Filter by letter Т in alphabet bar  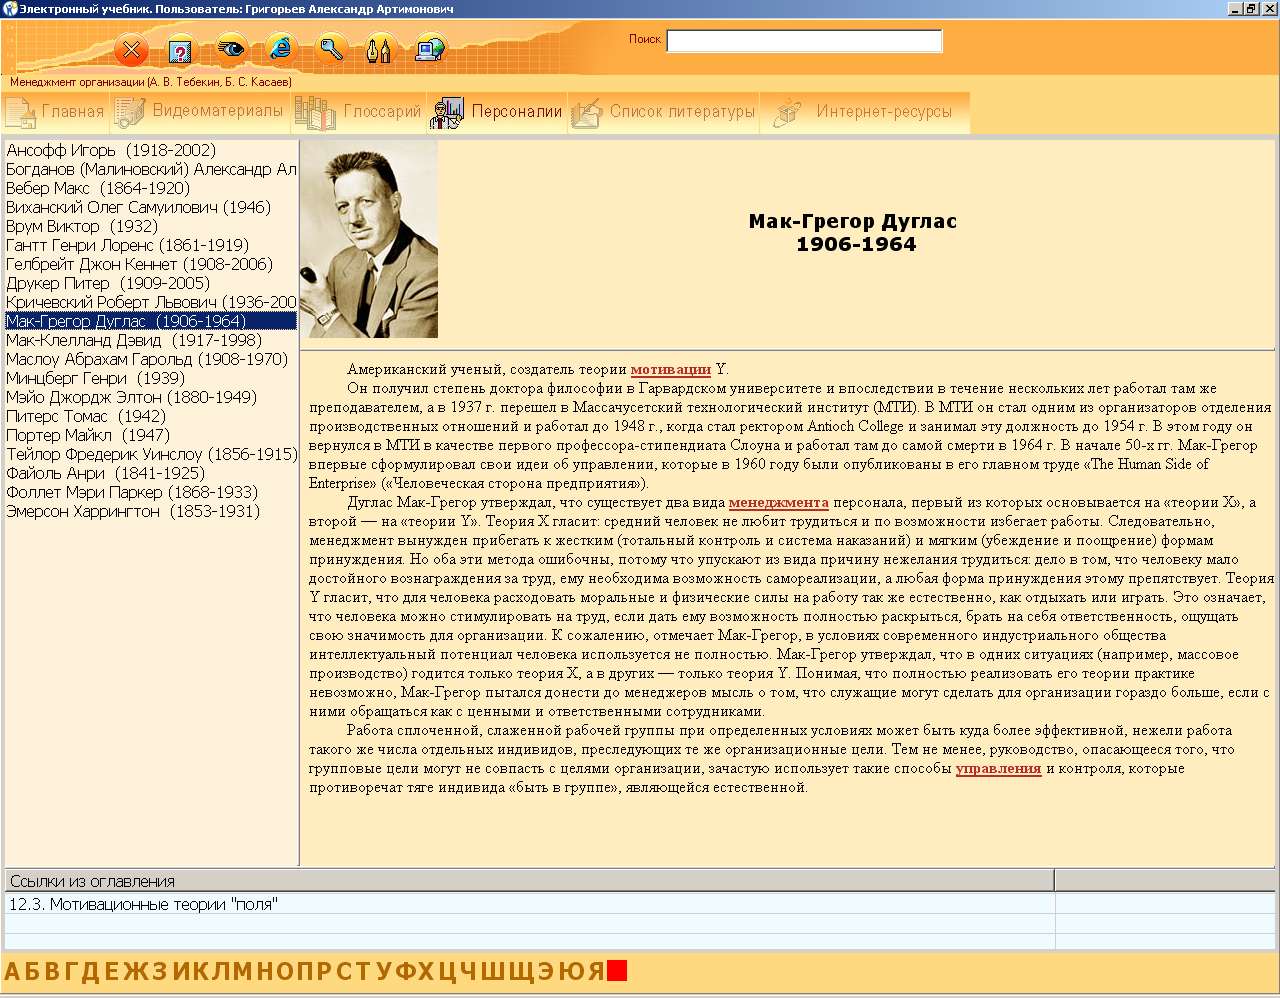(x=364, y=971)
